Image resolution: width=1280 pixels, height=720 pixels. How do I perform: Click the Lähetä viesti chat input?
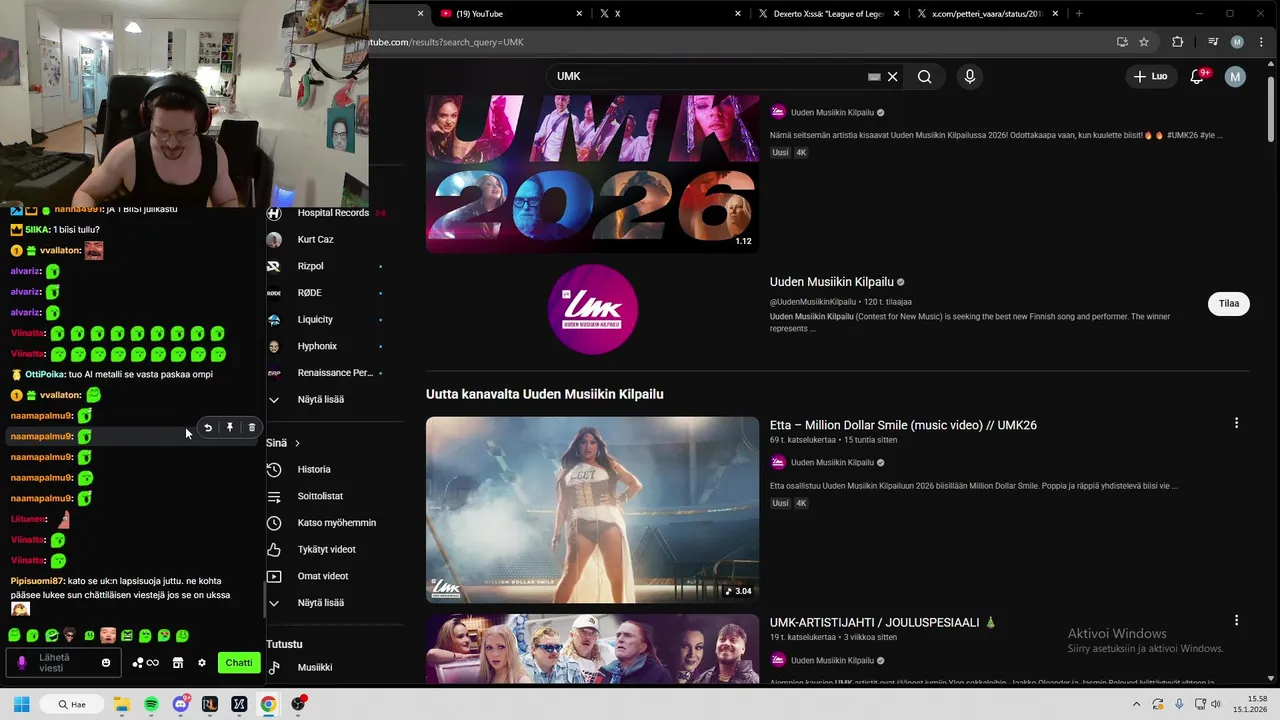pos(64,663)
